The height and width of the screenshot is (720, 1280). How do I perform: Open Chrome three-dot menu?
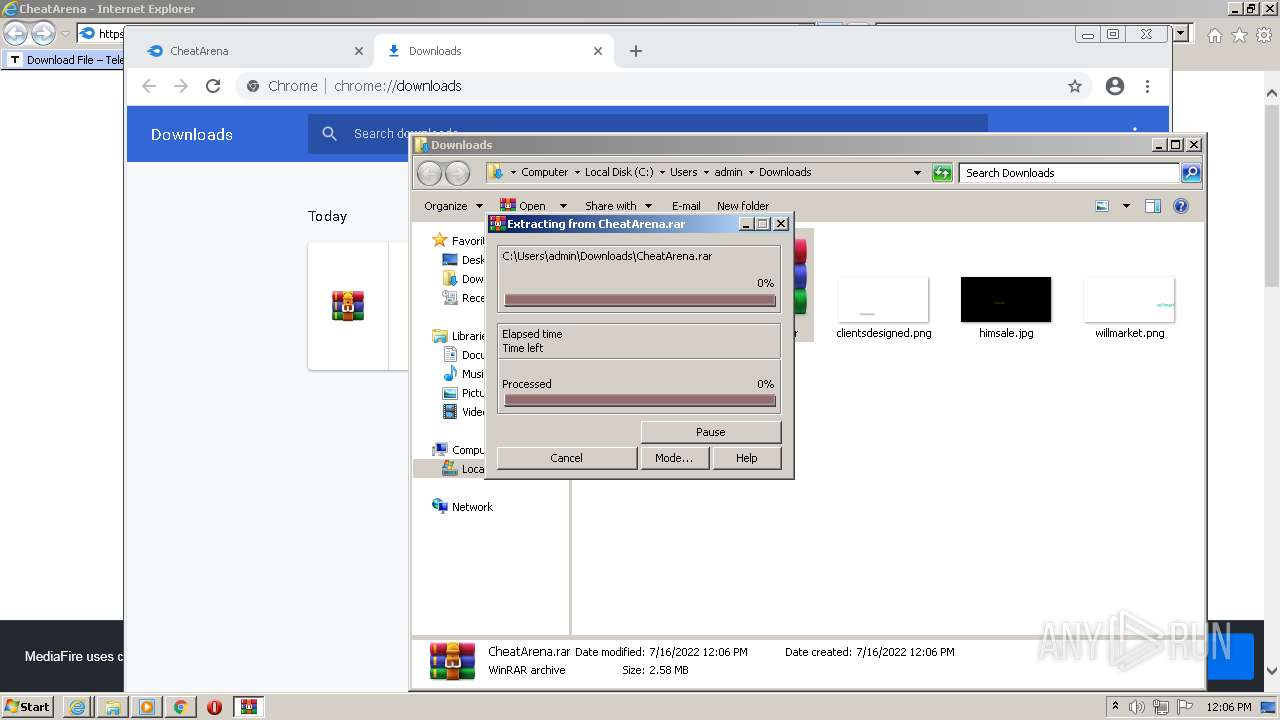1148,86
